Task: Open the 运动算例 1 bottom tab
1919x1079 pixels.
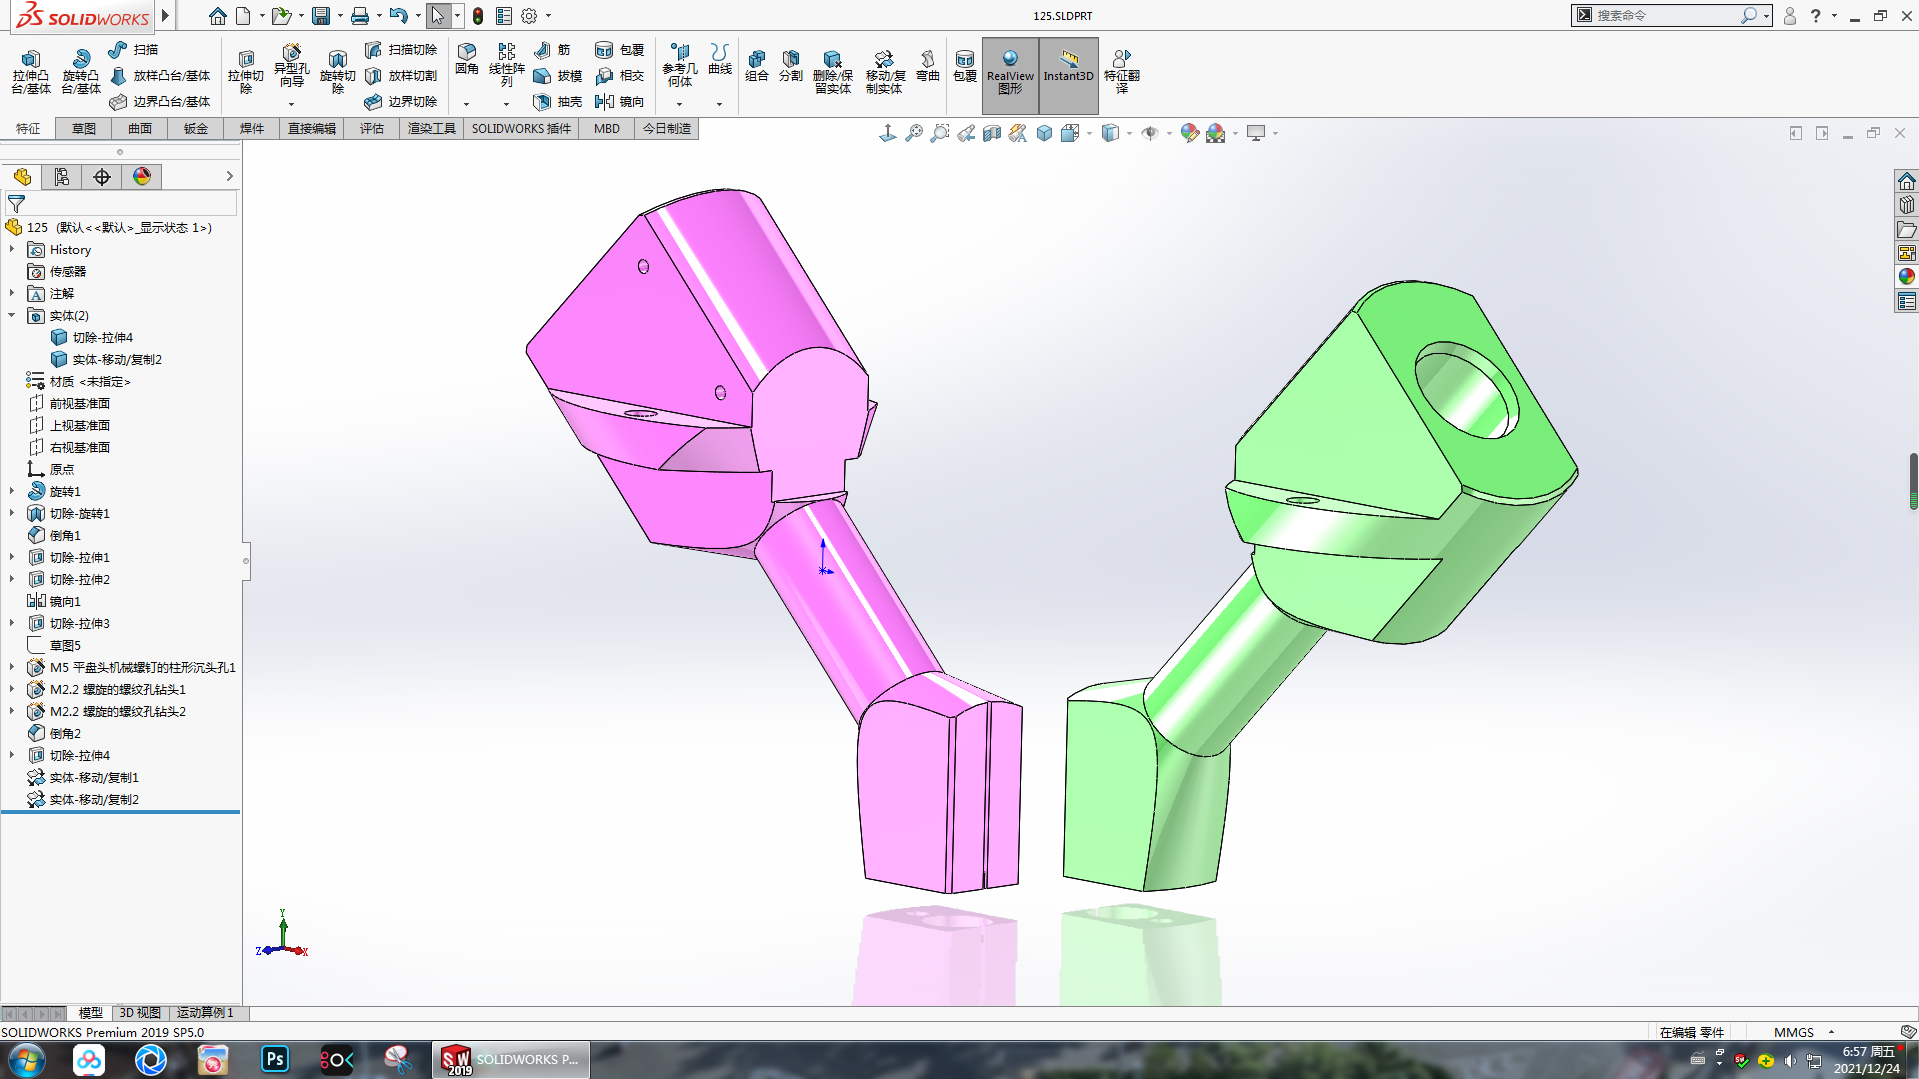Action: (x=205, y=1013)
